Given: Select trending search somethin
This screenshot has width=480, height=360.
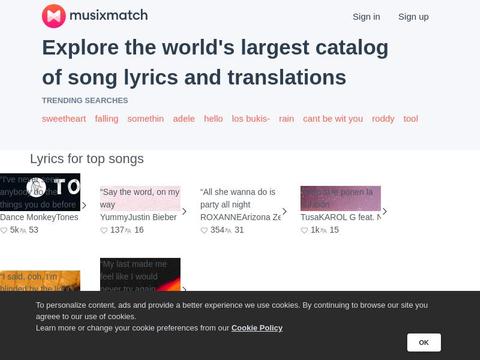Looking at the screenshot, I should pyautogui.click(x=146, y=119).
